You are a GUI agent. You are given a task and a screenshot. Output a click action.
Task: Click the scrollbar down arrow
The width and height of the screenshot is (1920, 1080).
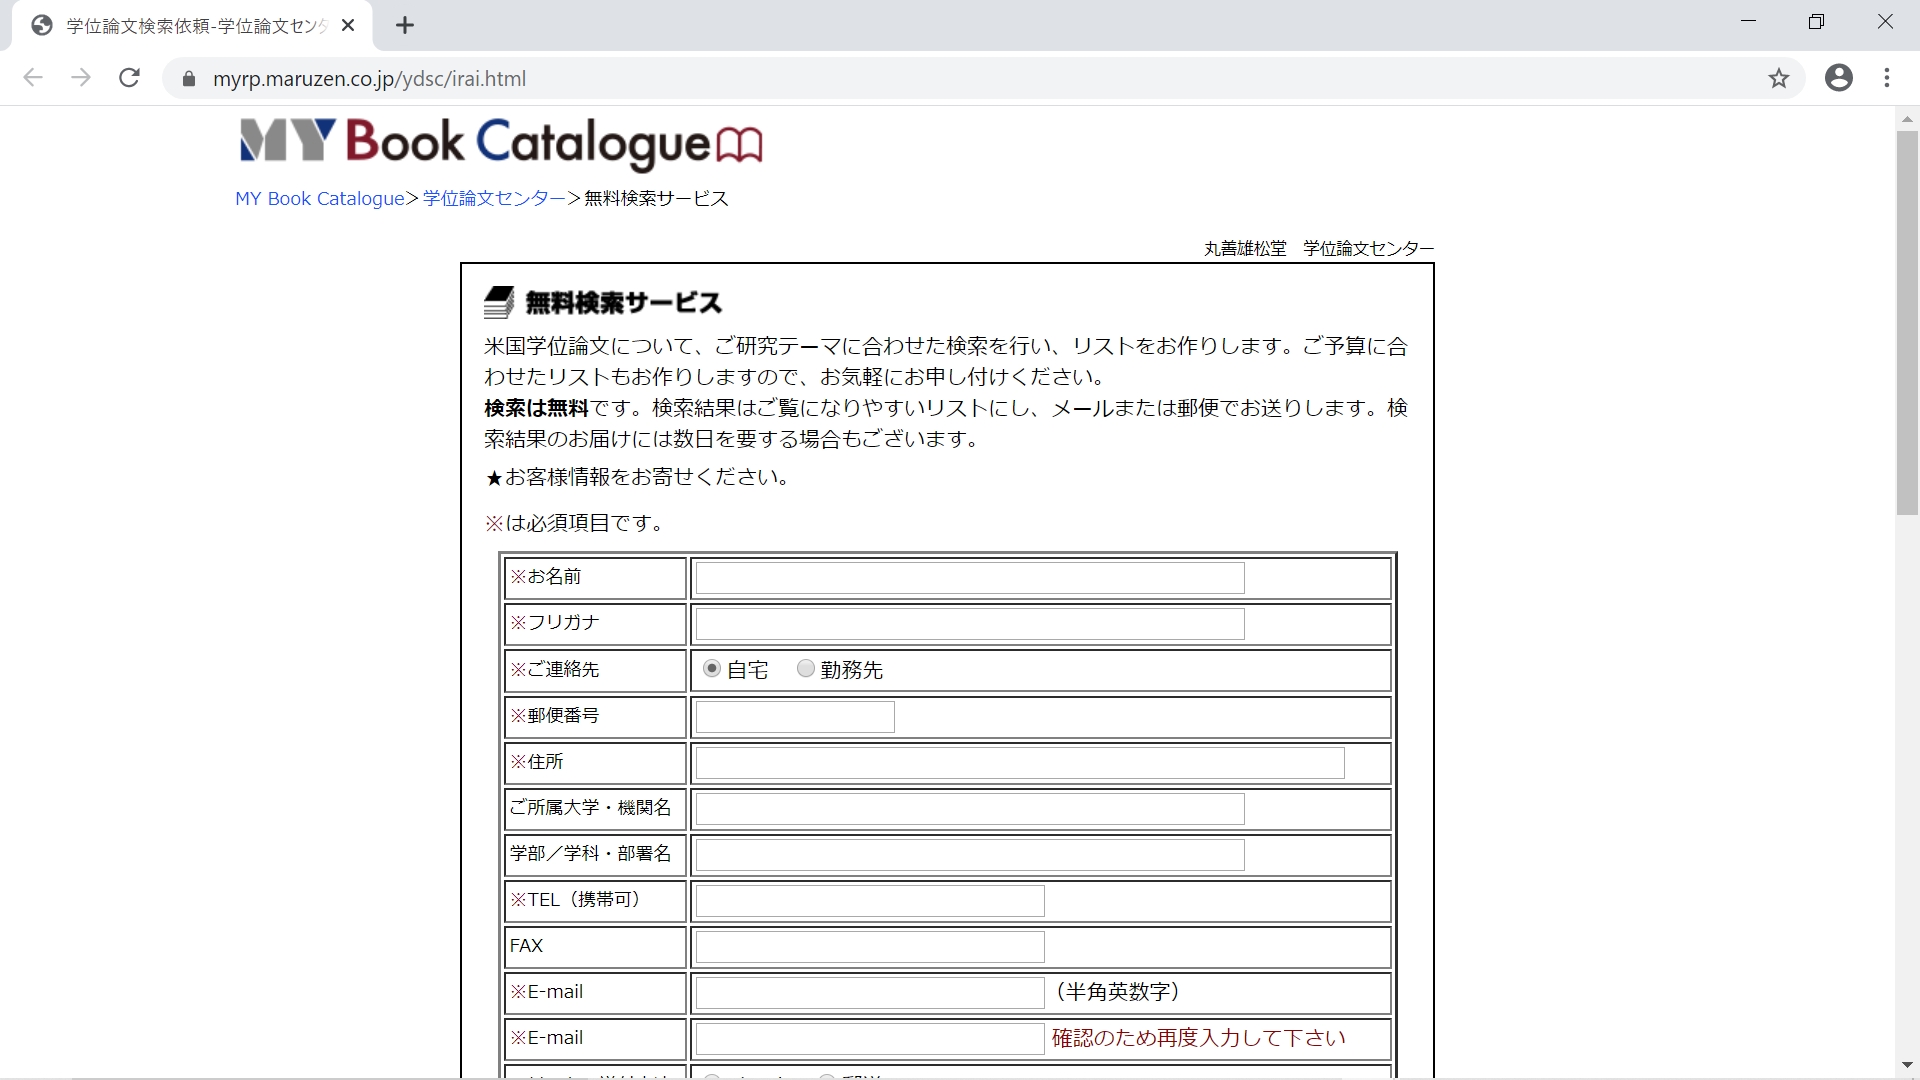[x=1907, y=1066]
